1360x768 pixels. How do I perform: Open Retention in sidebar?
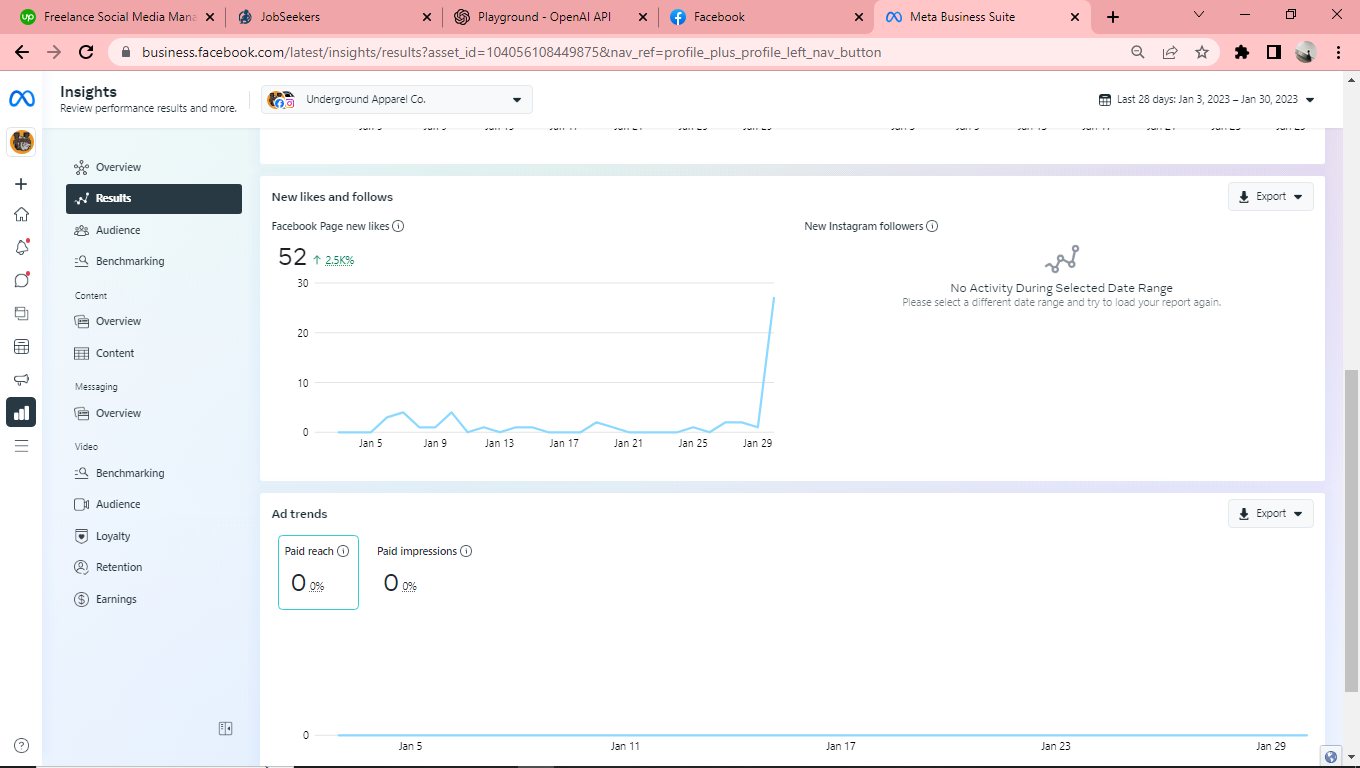click(x=154, y=567)
